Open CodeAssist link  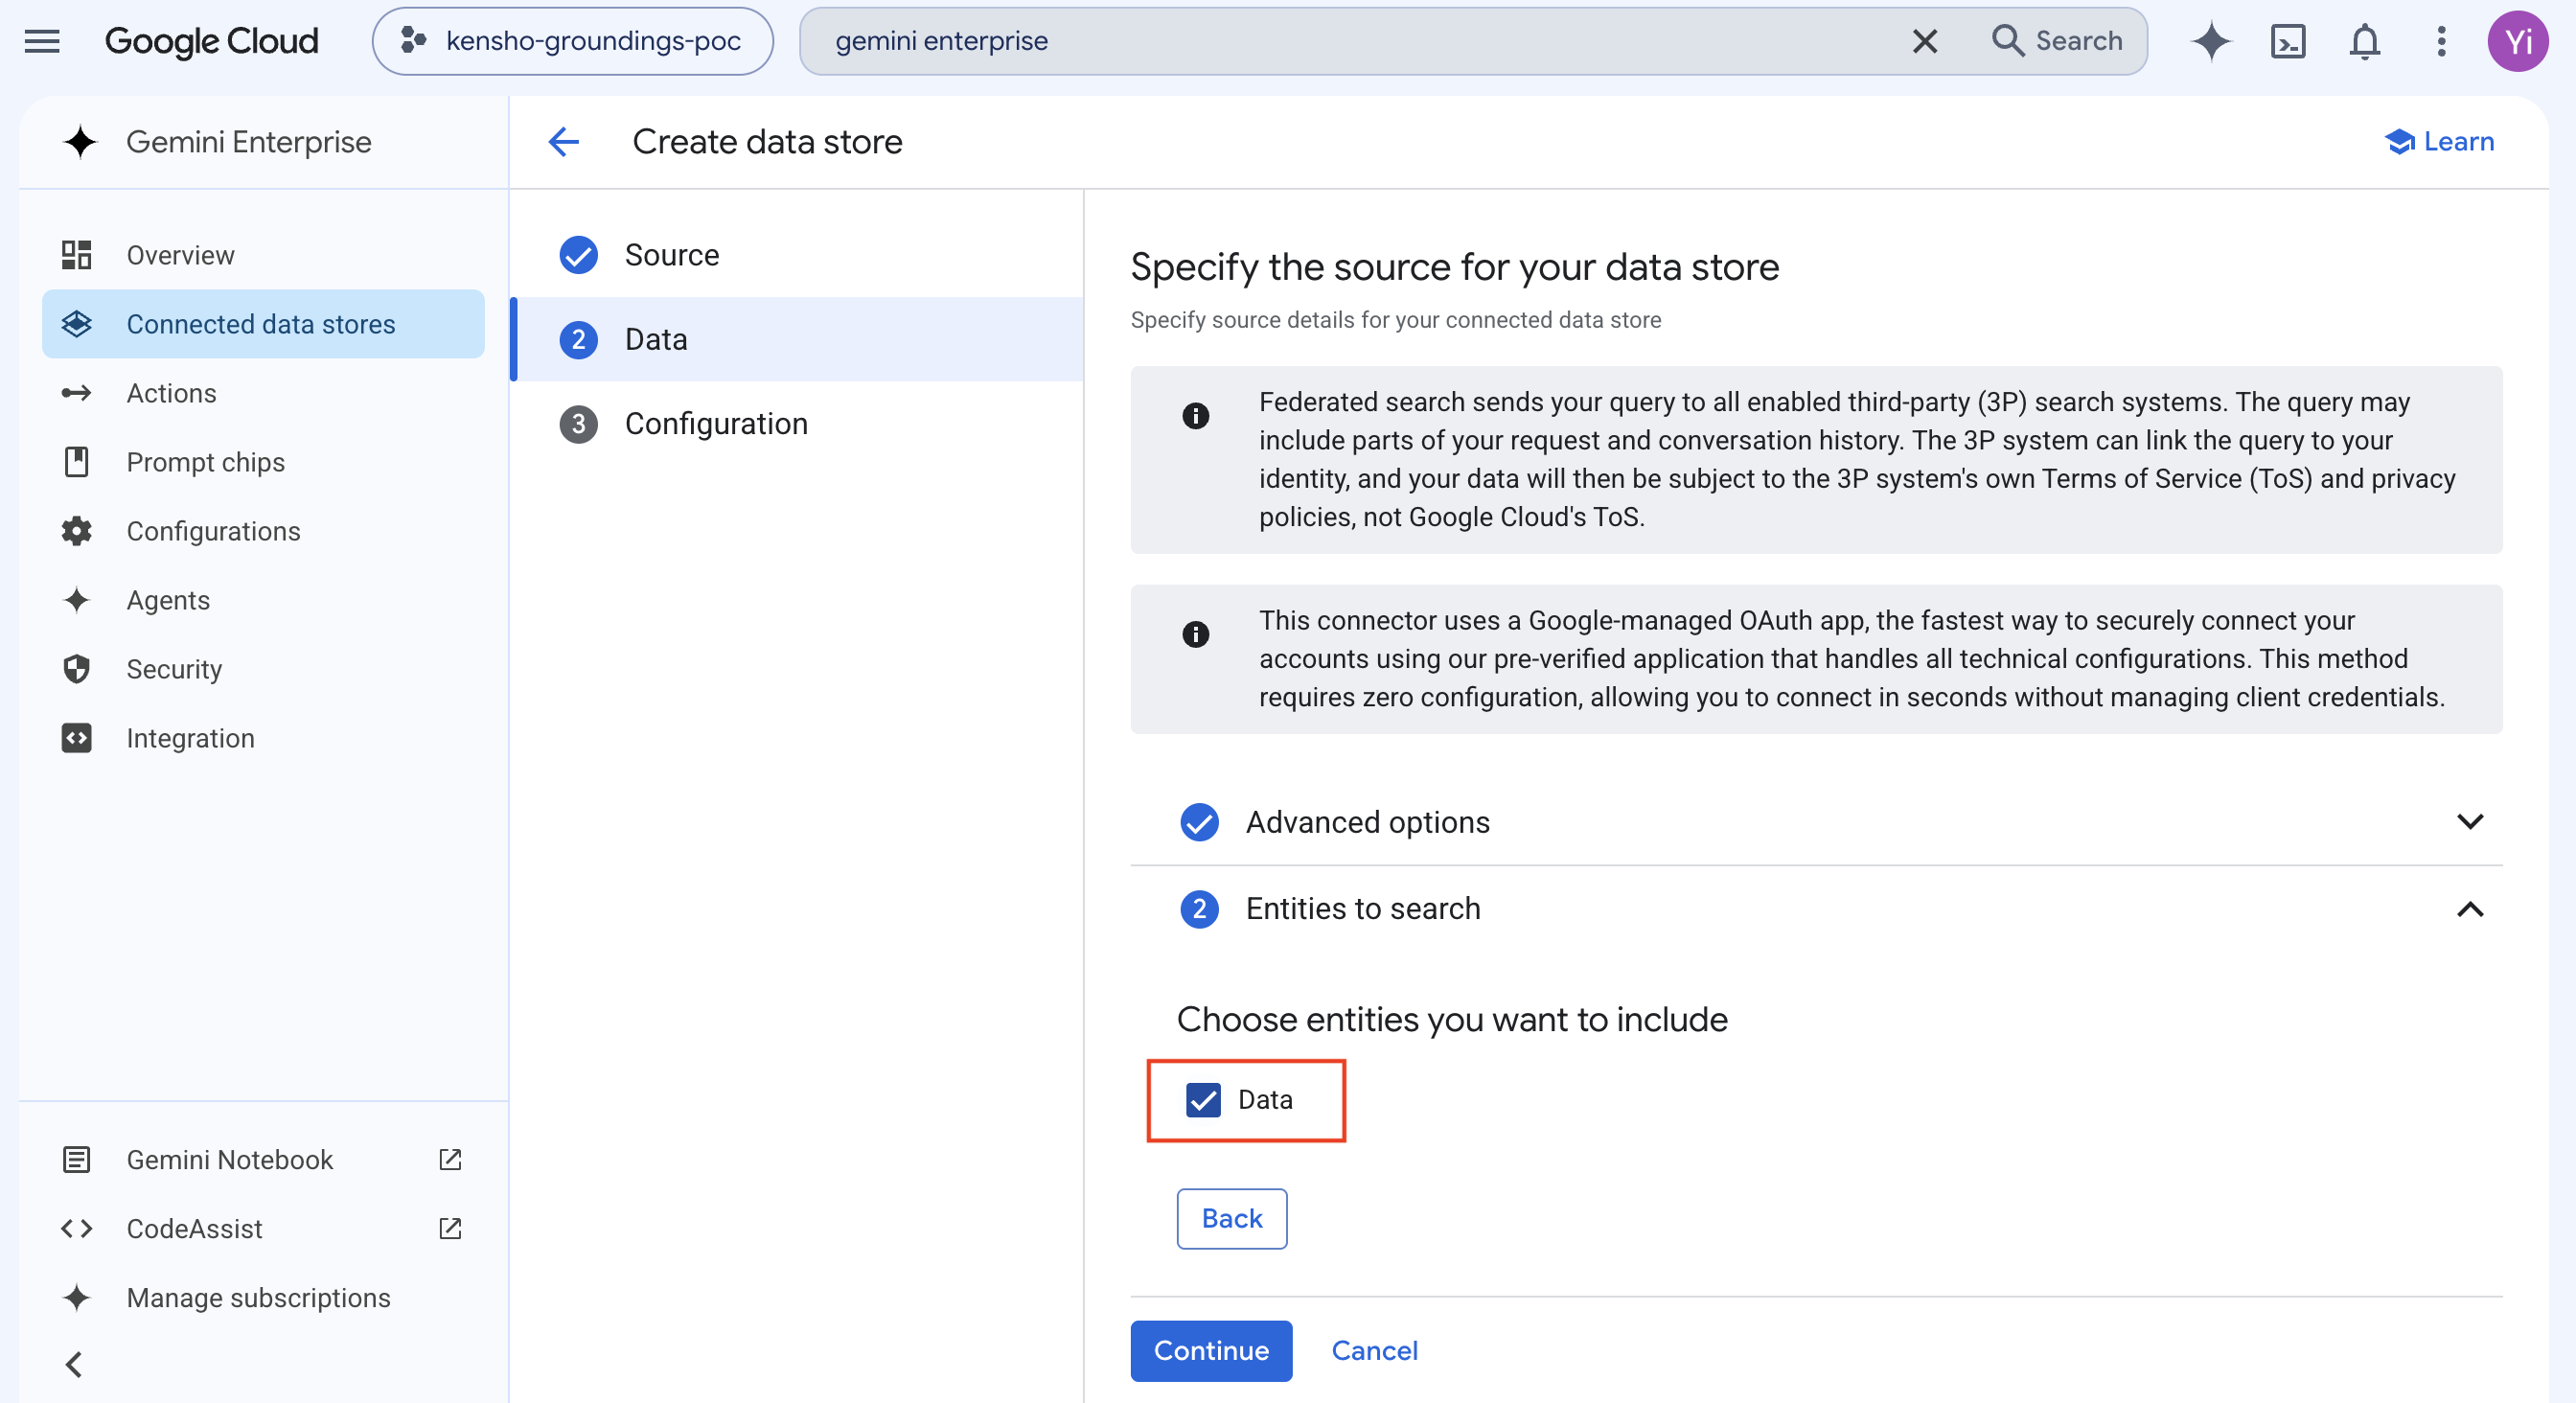coord(263,1229)
